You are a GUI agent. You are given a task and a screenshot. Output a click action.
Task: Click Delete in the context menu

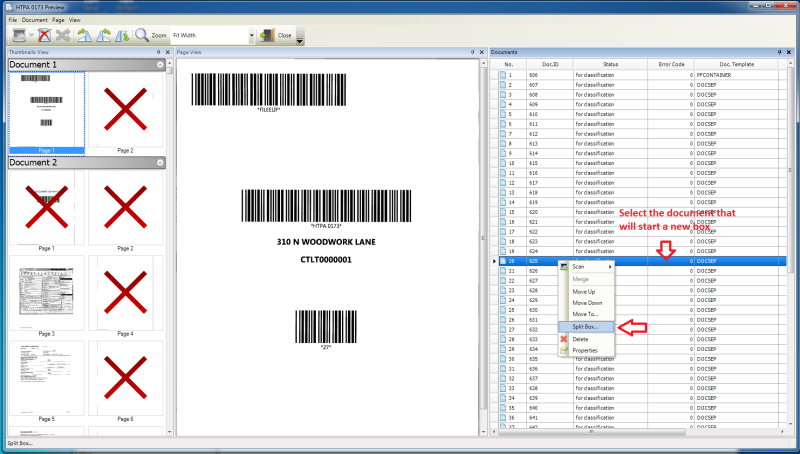tap(580, 339)
